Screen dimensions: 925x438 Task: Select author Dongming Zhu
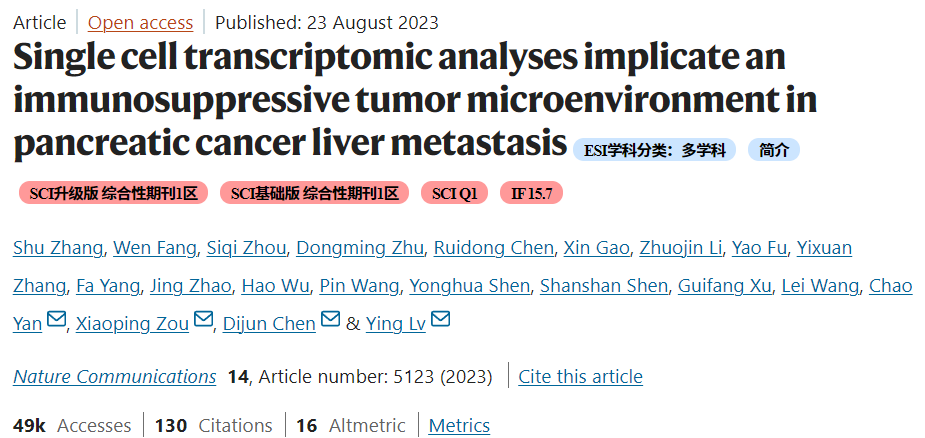coord(360,248)
